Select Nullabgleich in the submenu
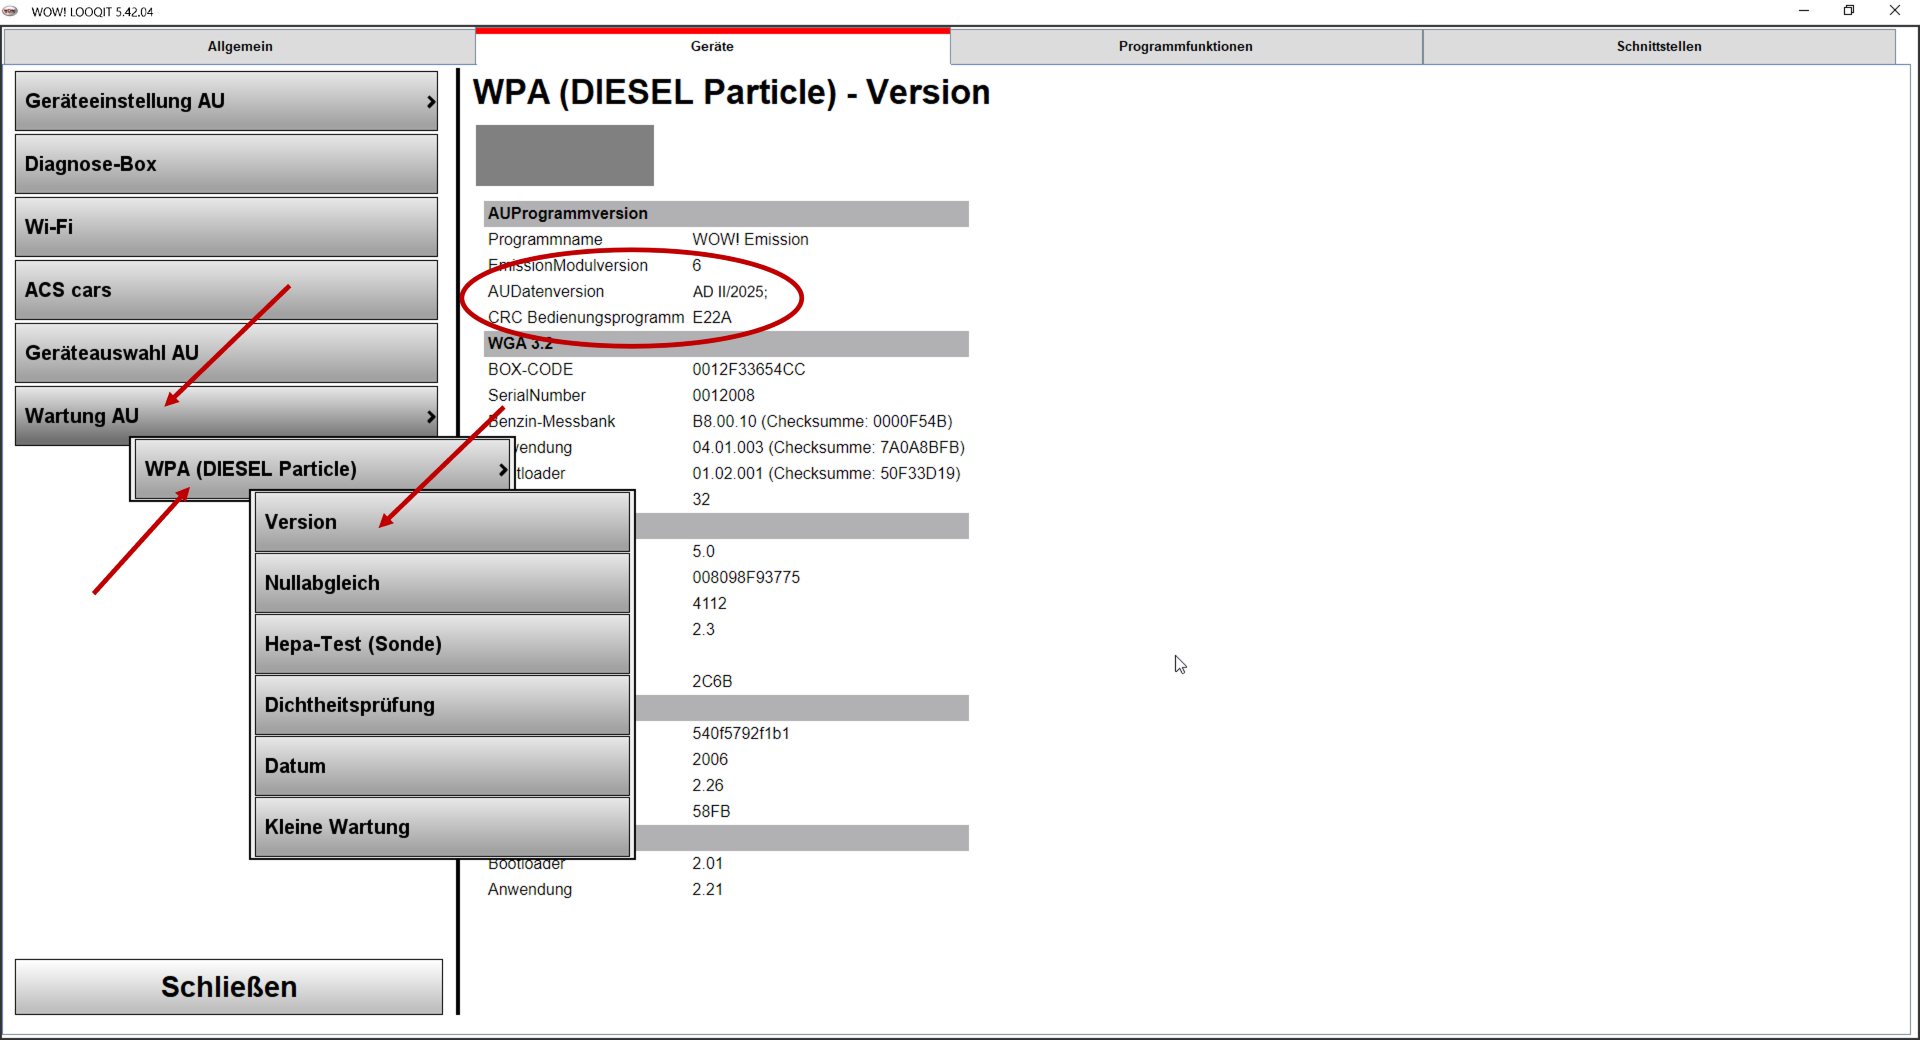 [442, 584]
